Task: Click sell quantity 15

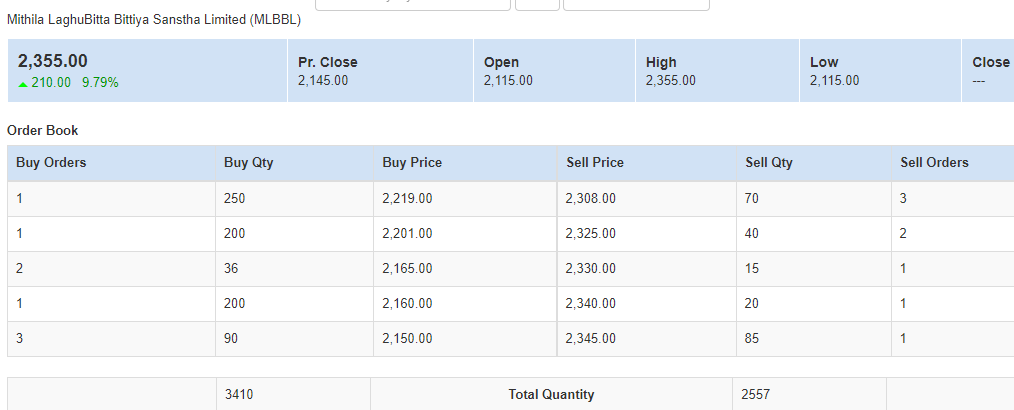Action: coord(752,268)
